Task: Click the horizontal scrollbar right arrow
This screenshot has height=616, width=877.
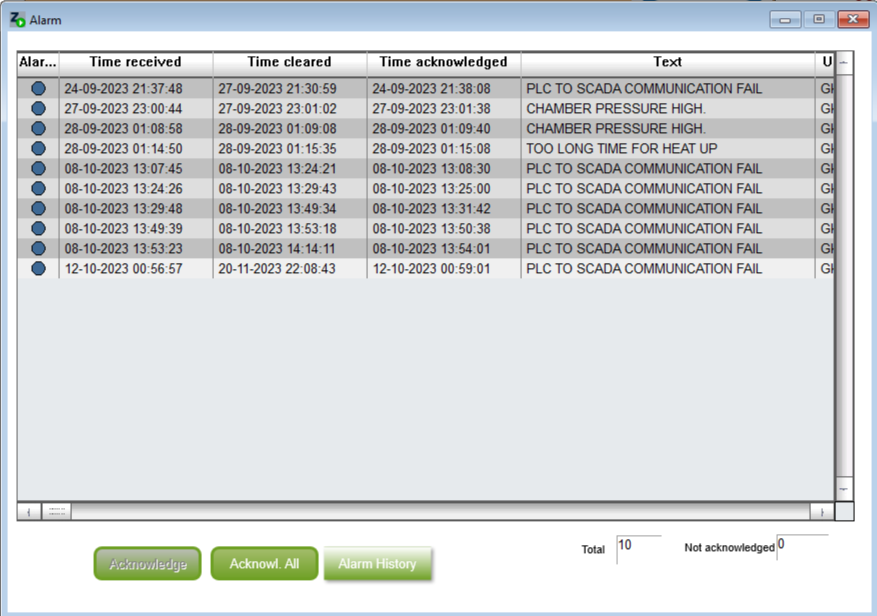Action: [822, 512]
